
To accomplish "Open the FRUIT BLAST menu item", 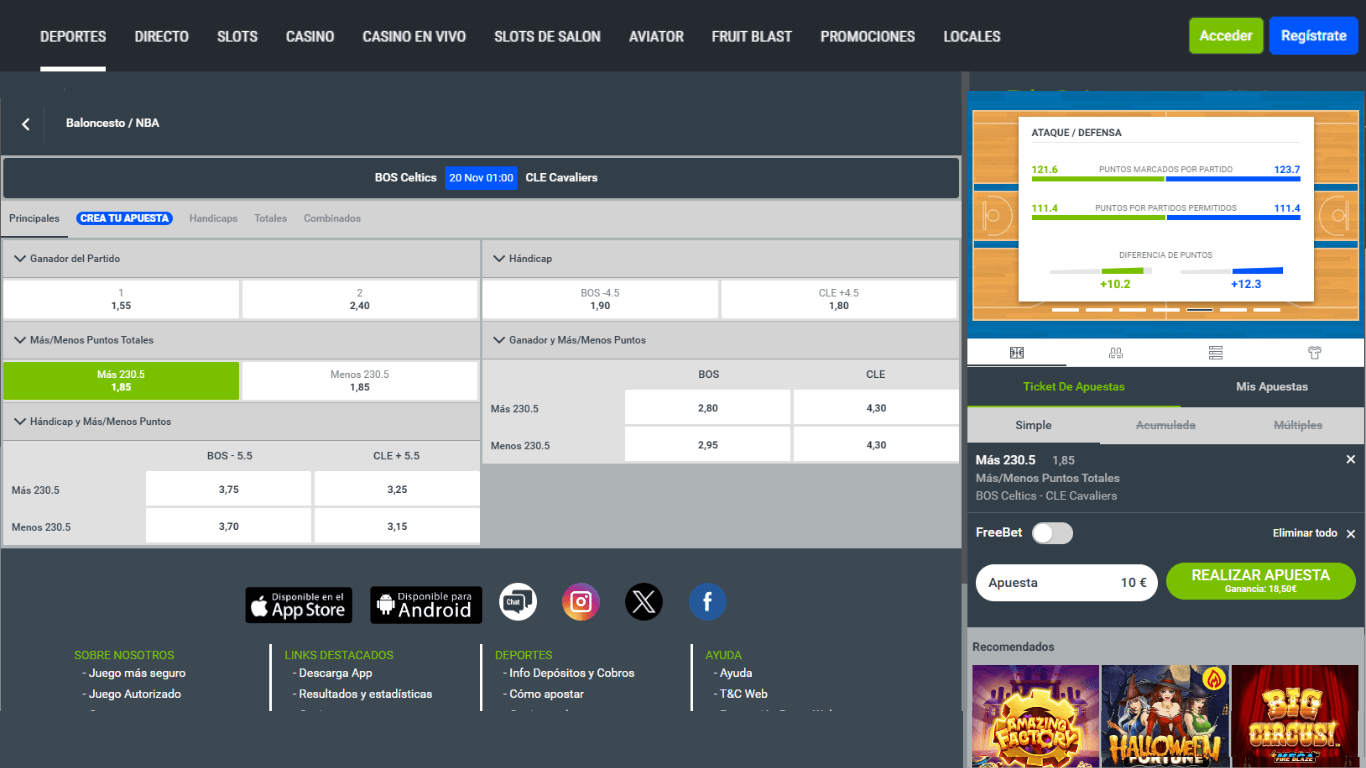I will 752,36.
